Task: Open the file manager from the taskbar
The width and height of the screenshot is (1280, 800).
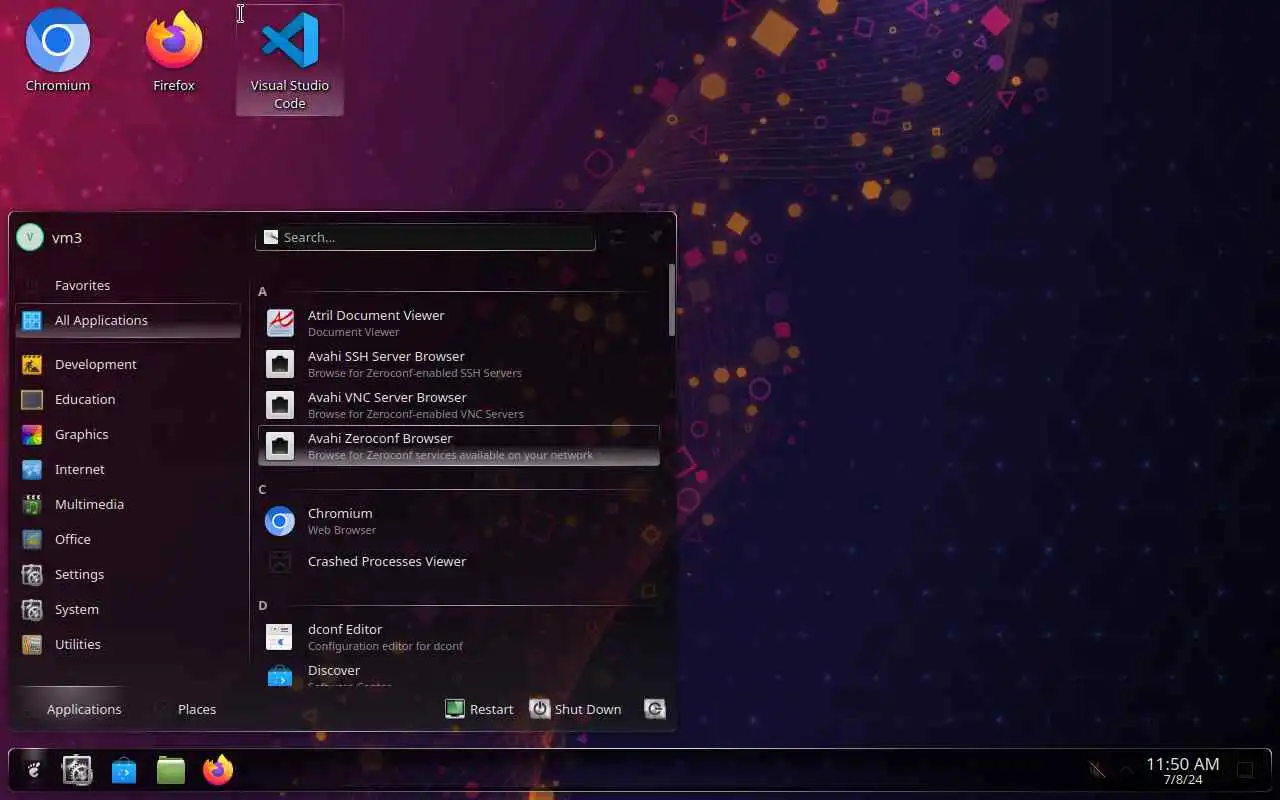Action: coord(171,769)
